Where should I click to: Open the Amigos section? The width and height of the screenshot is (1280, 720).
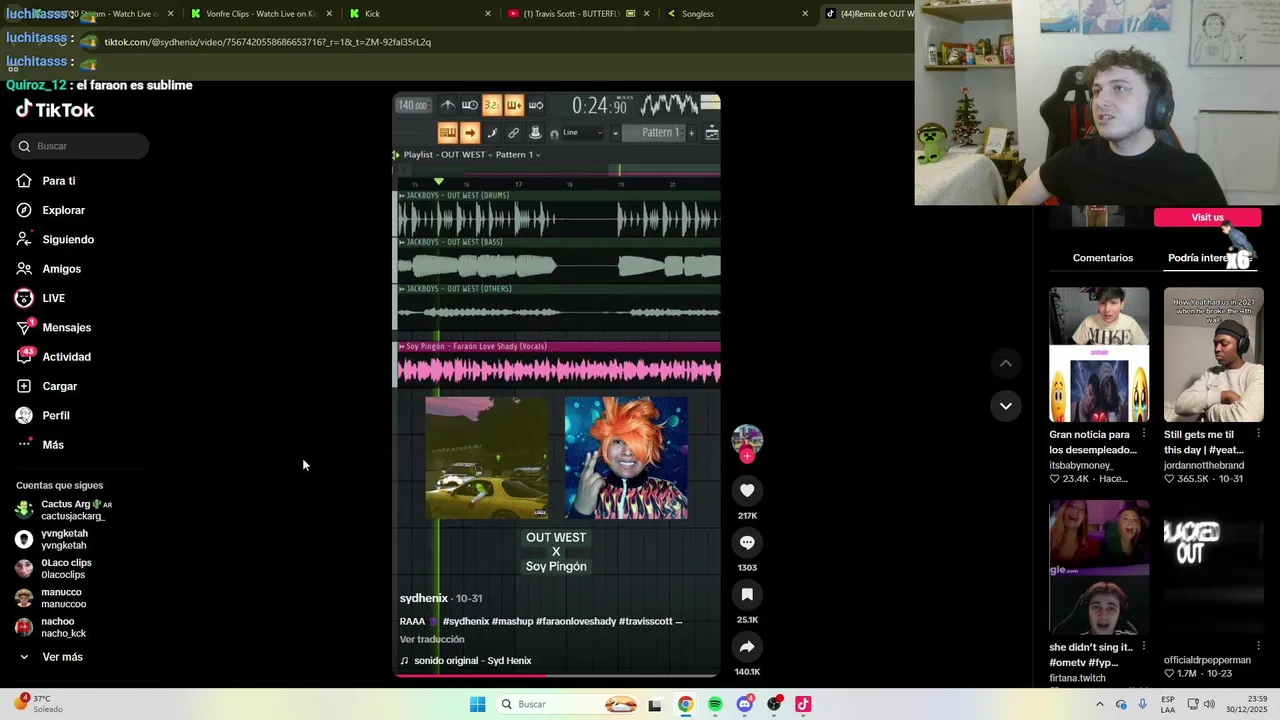49,269
